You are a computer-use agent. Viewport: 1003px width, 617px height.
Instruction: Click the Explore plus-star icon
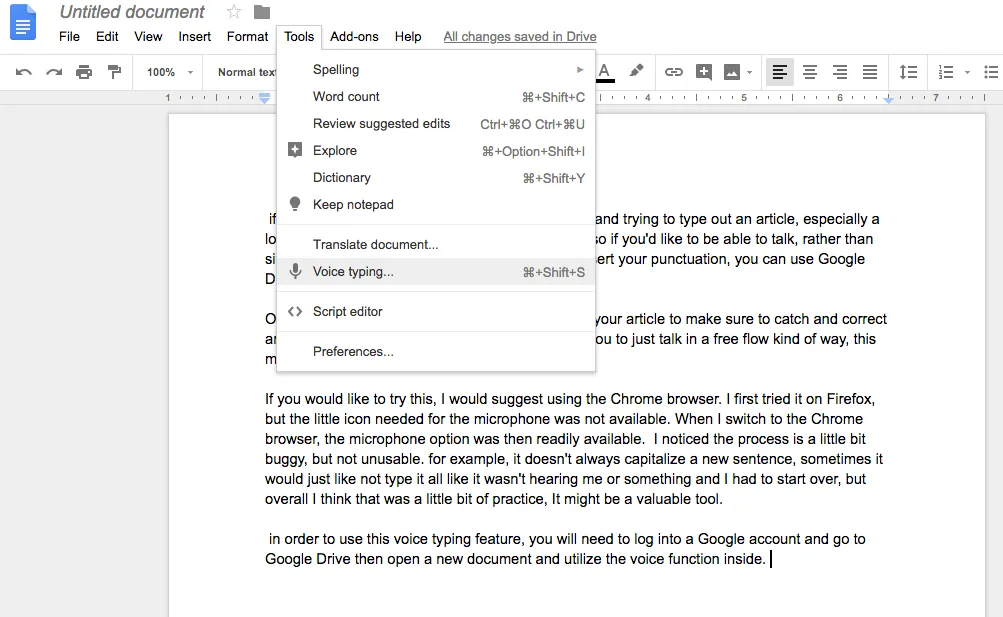point(295,150)
